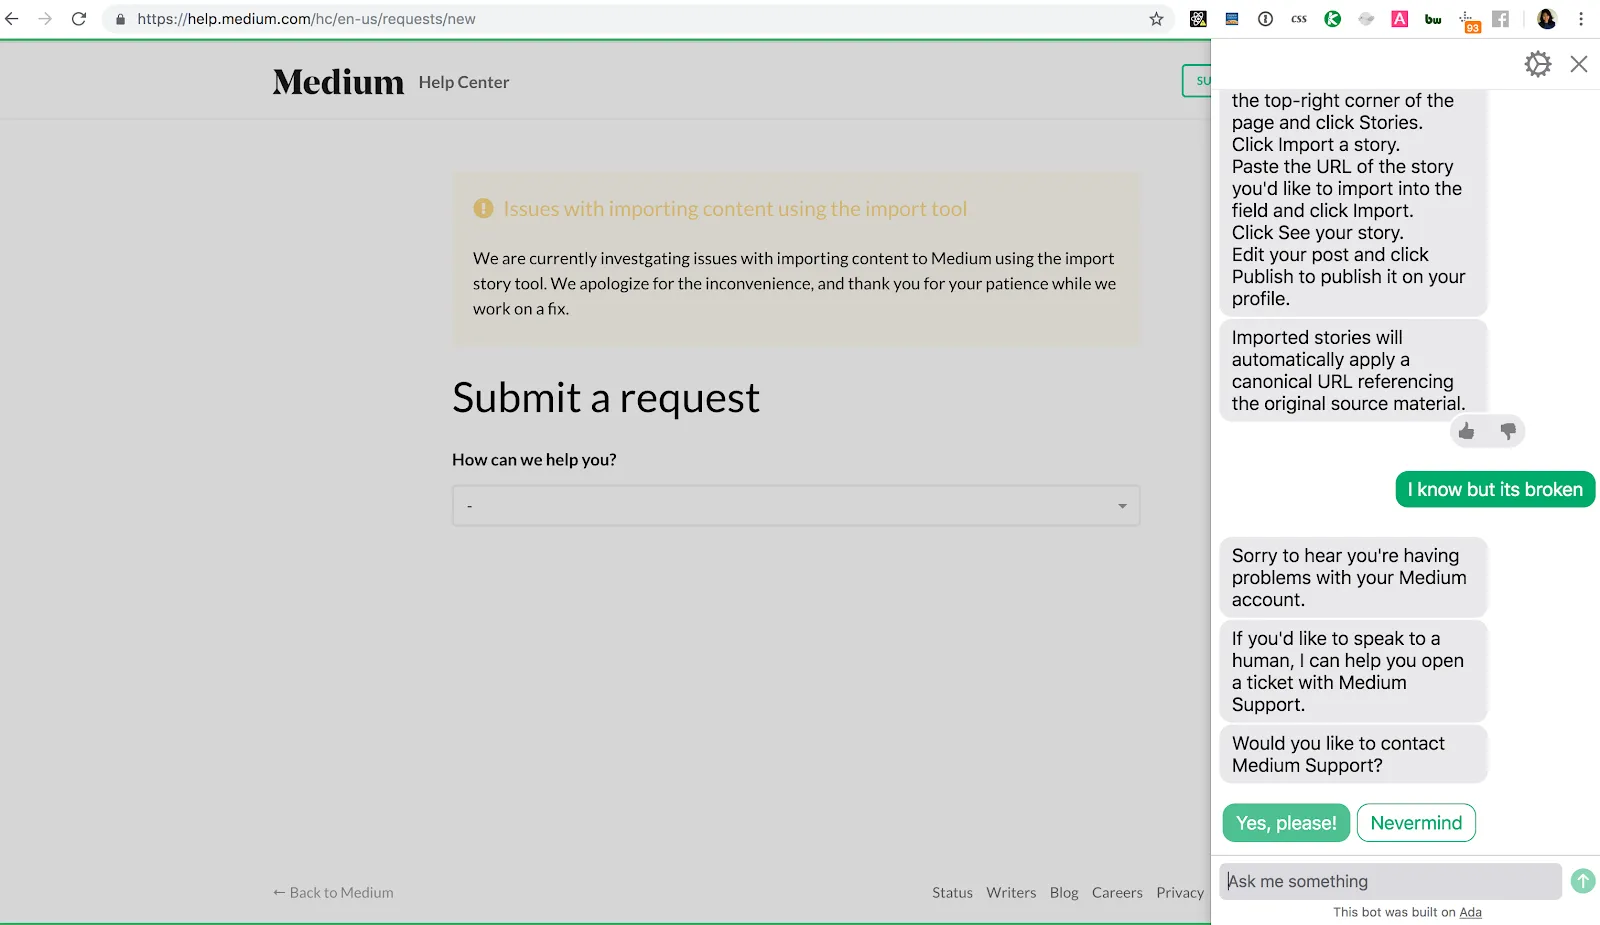Click the pink A extension icon

[1400, 19]
